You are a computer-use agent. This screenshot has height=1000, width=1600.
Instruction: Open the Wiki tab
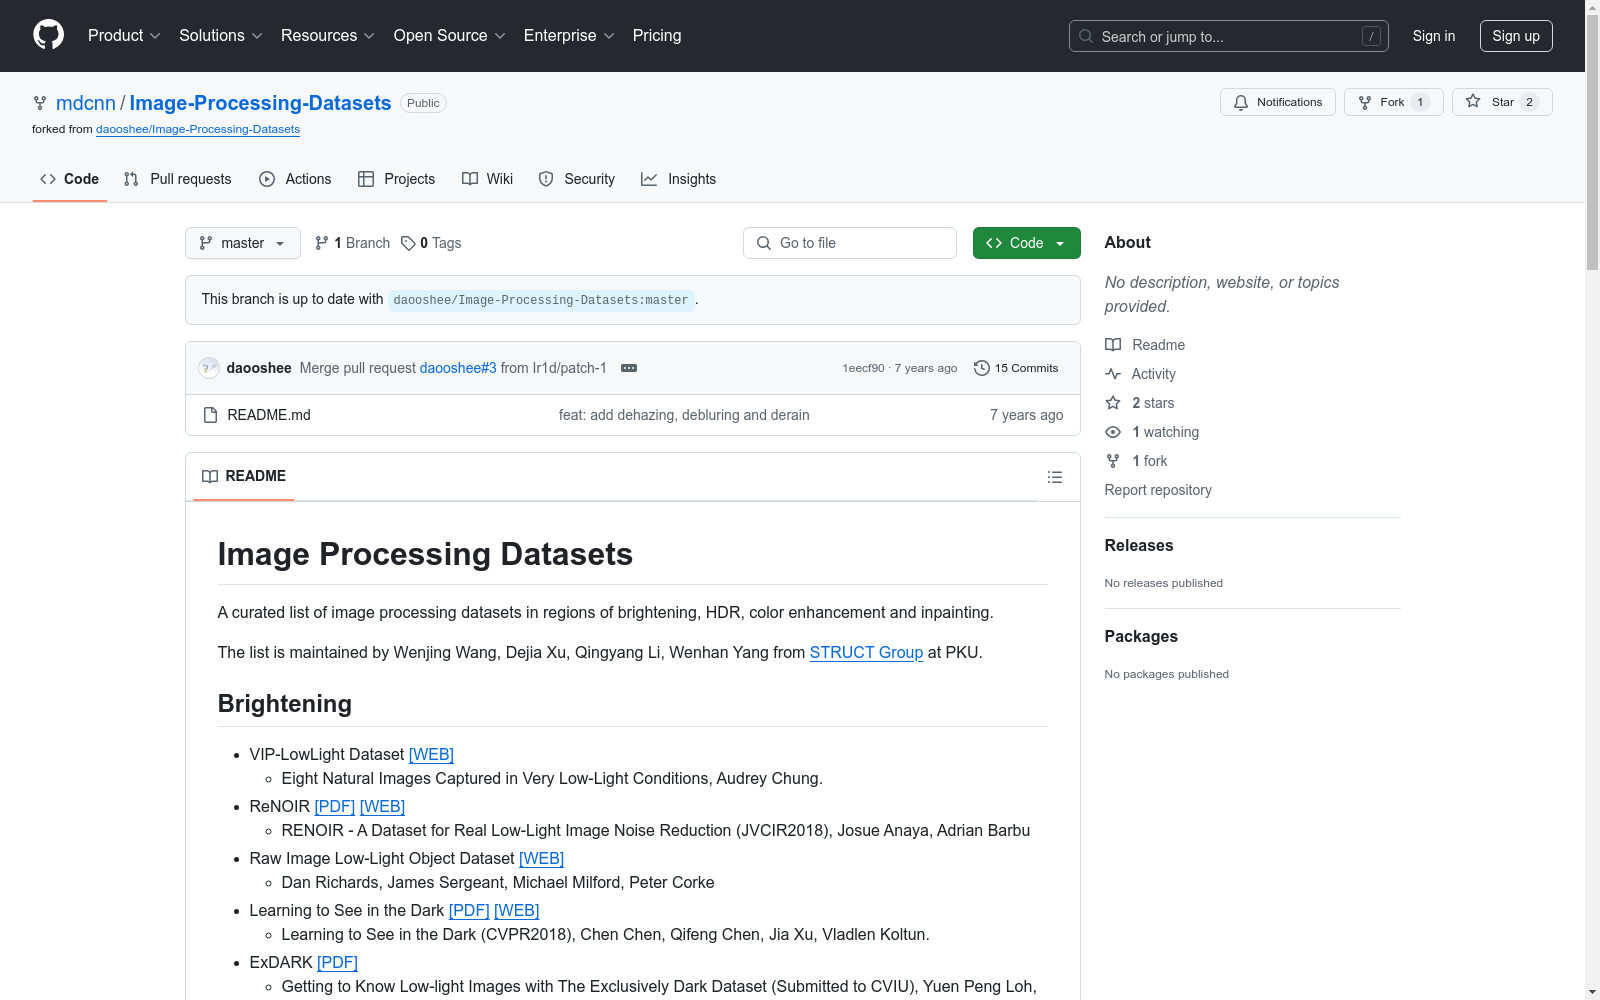pyautogui.click(x=488, y=179)
